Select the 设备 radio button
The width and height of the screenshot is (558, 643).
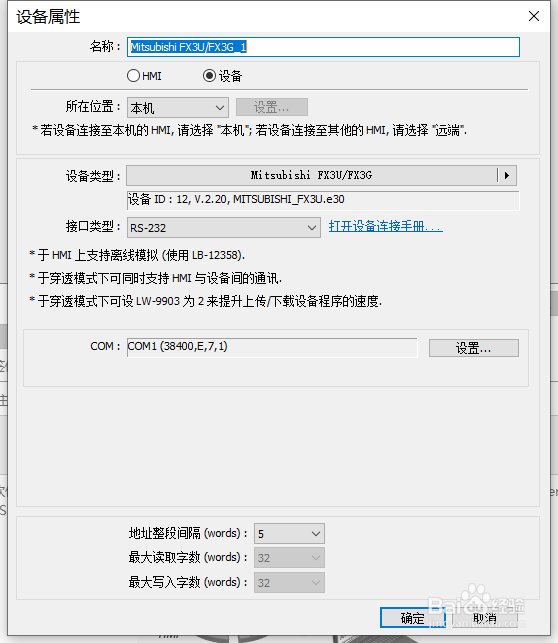[223, 76]
